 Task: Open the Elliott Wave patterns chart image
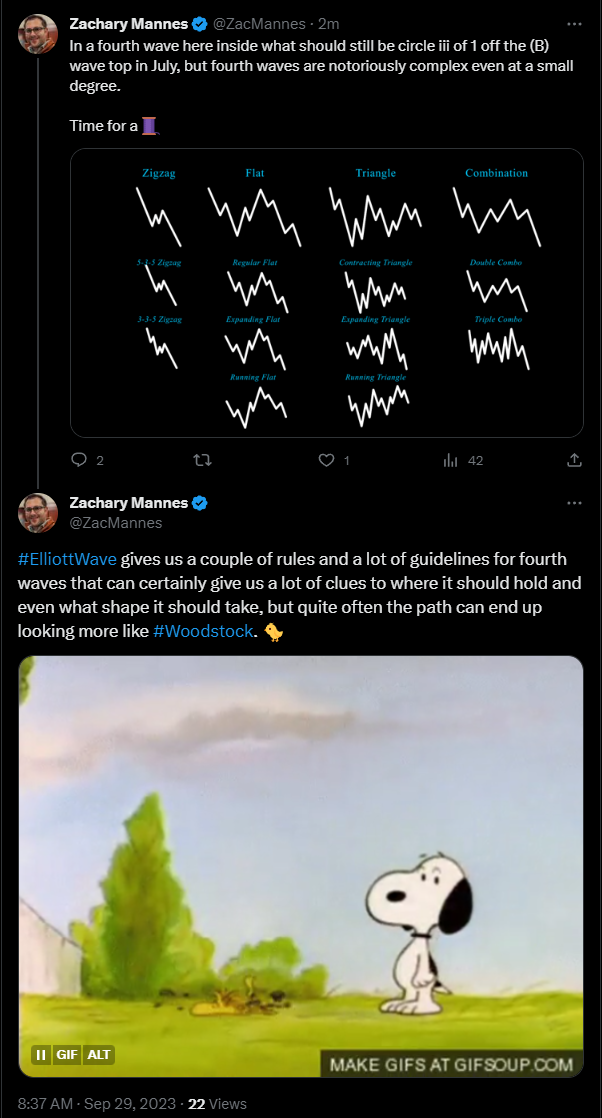point(326,293)
